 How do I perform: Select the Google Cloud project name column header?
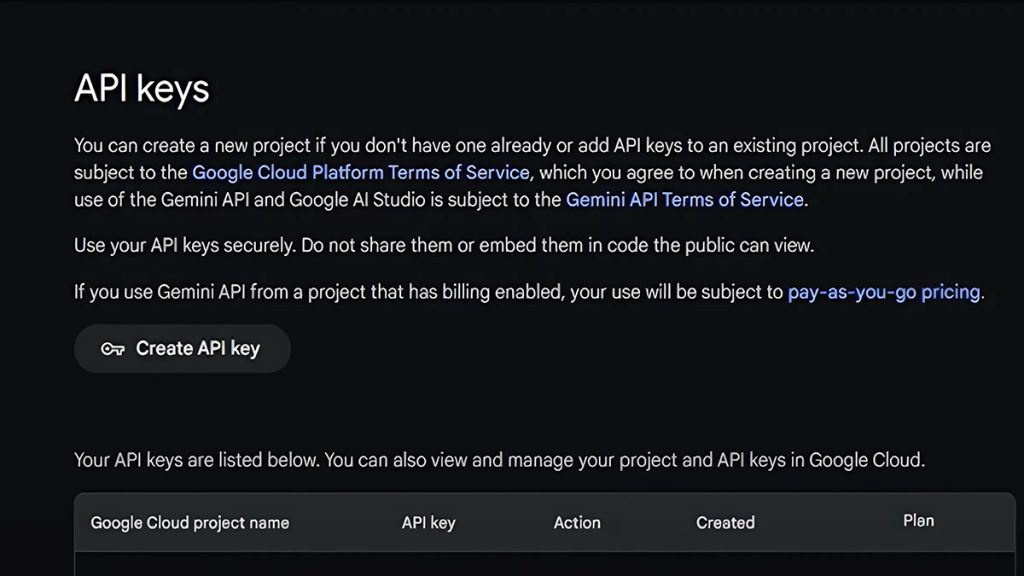coord(189,523)
